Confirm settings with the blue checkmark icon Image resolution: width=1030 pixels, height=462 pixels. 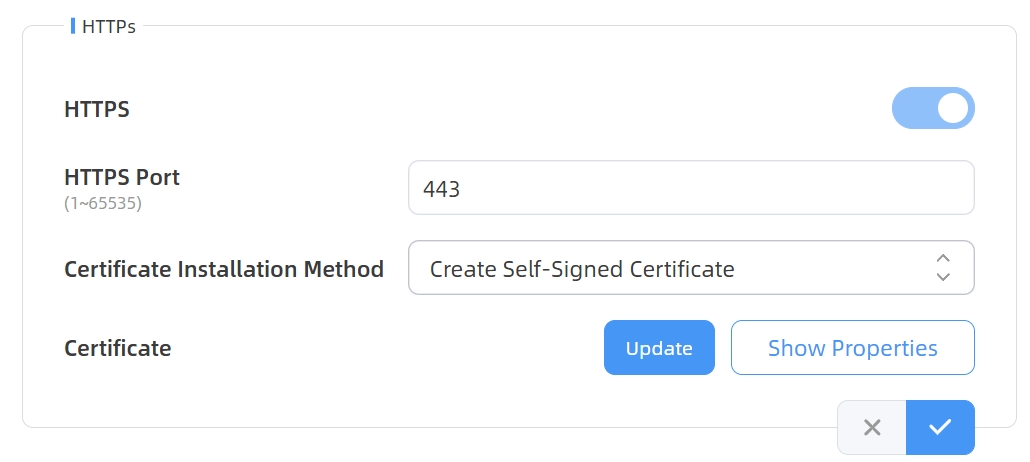point(940,428)
